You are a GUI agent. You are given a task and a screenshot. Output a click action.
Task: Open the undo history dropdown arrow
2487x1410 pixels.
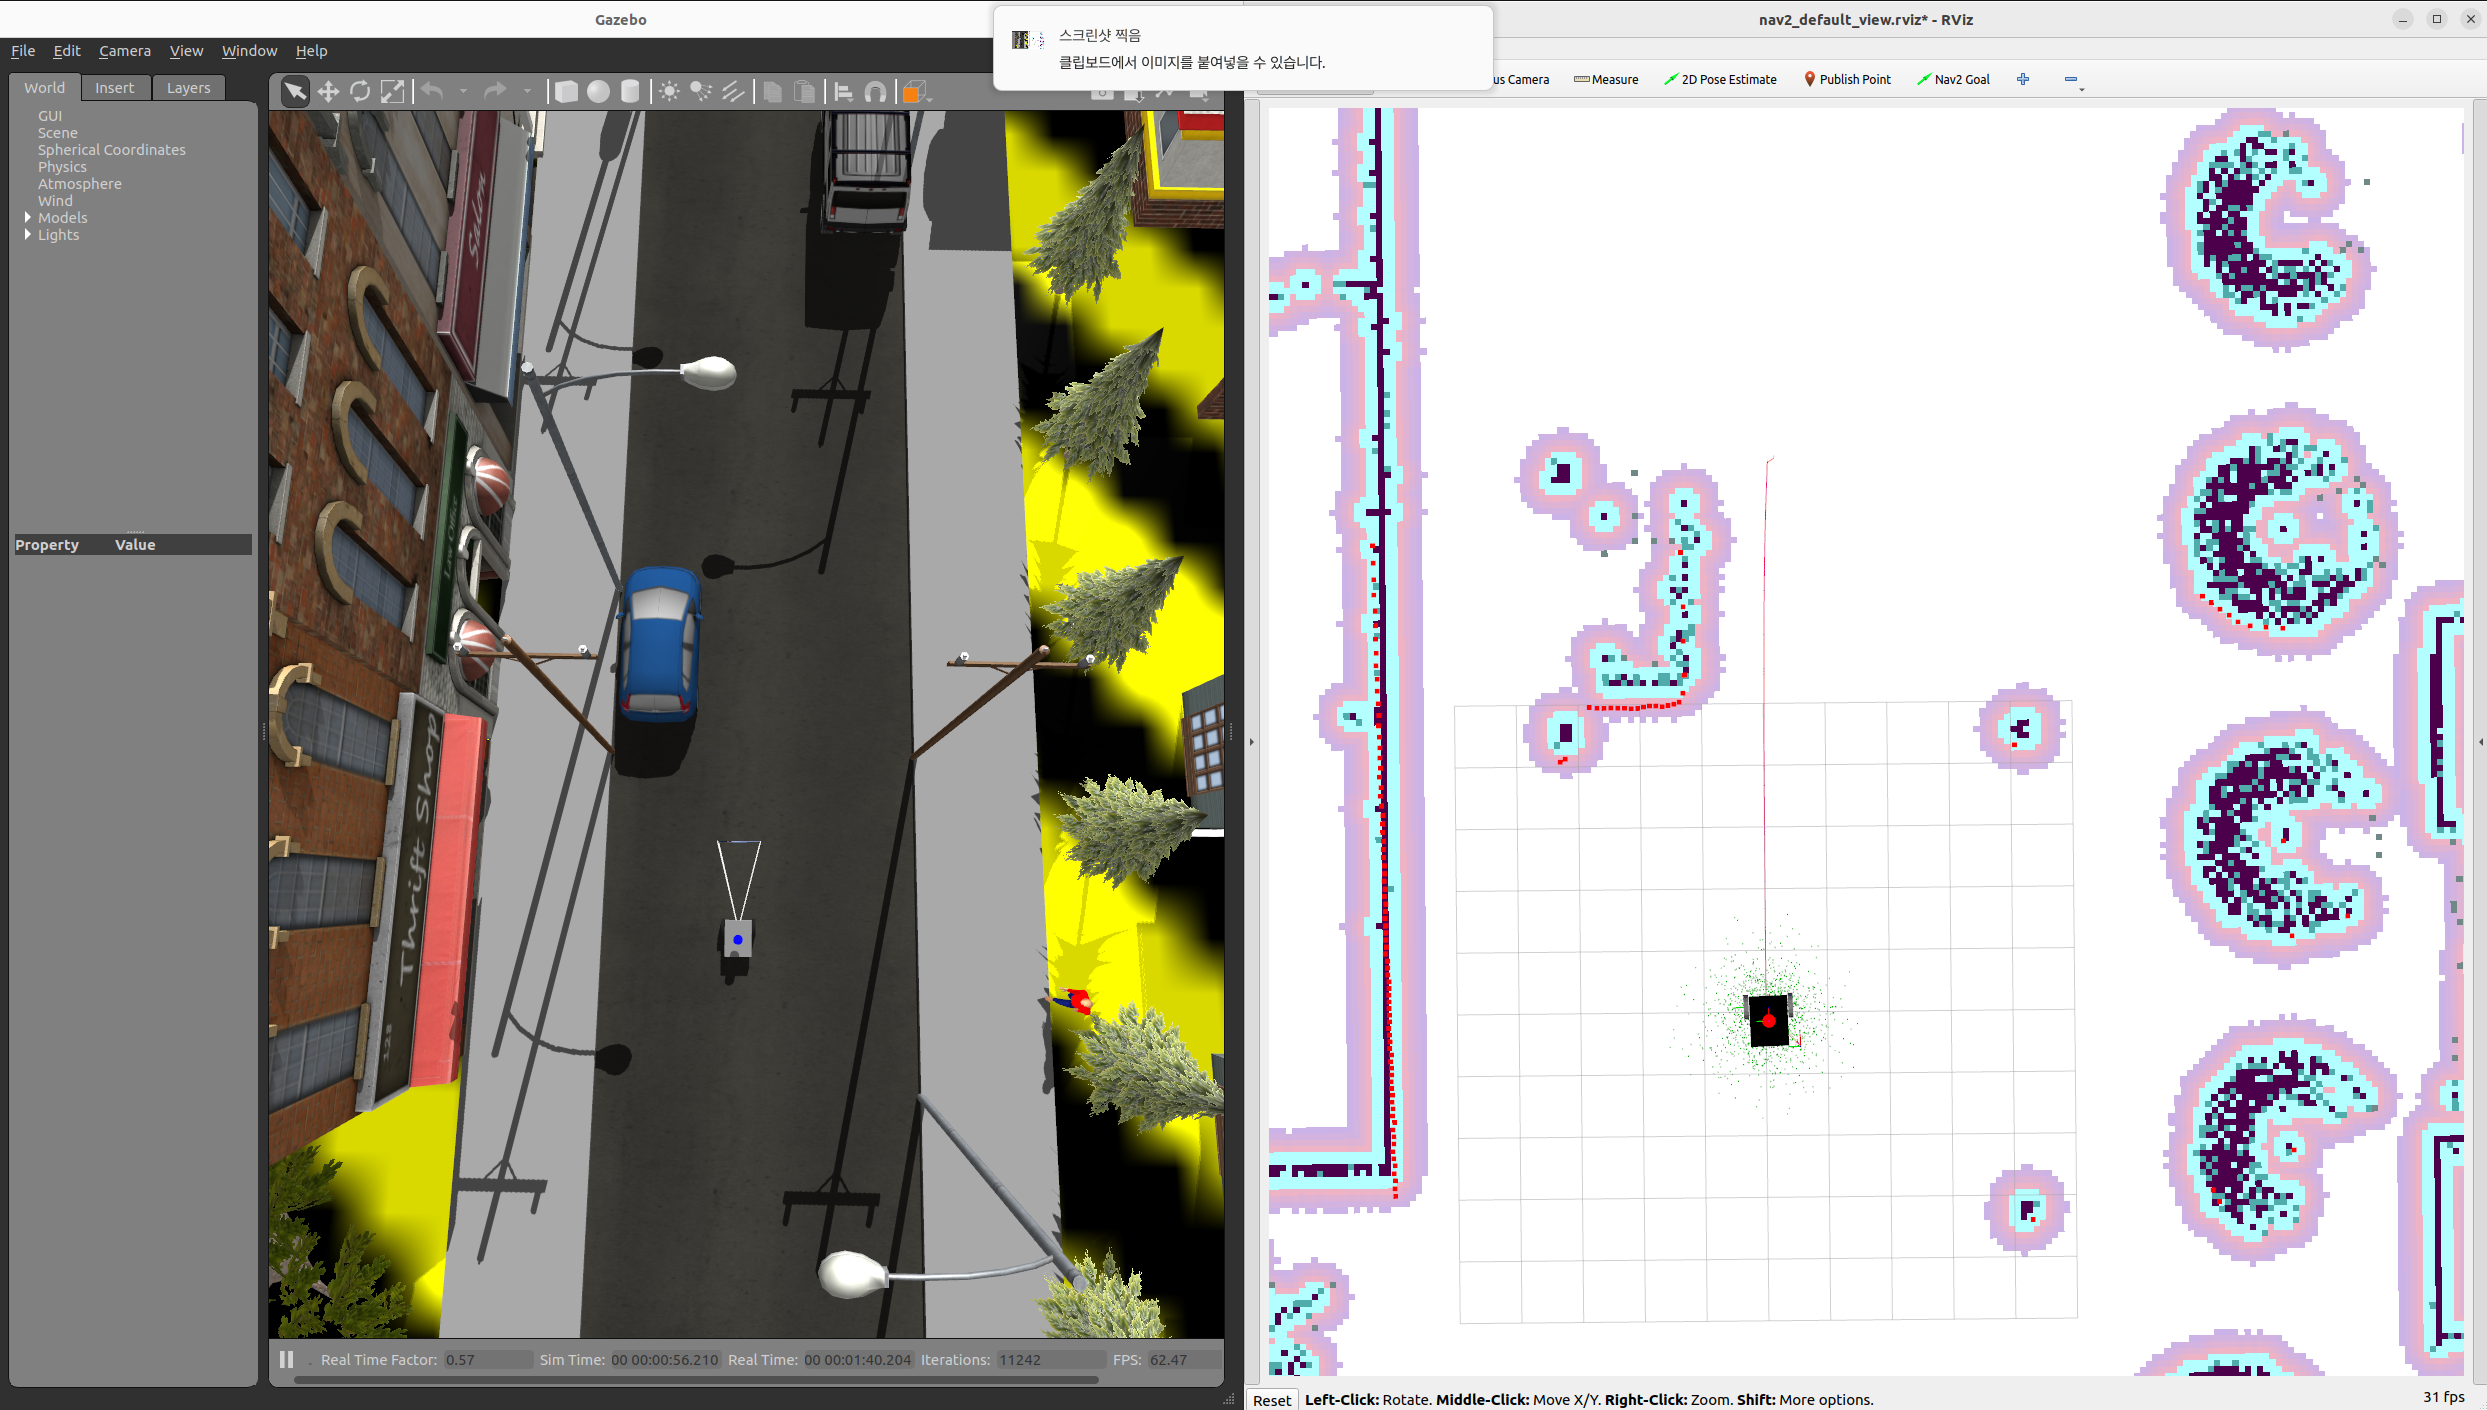click(x=463, y=92)
